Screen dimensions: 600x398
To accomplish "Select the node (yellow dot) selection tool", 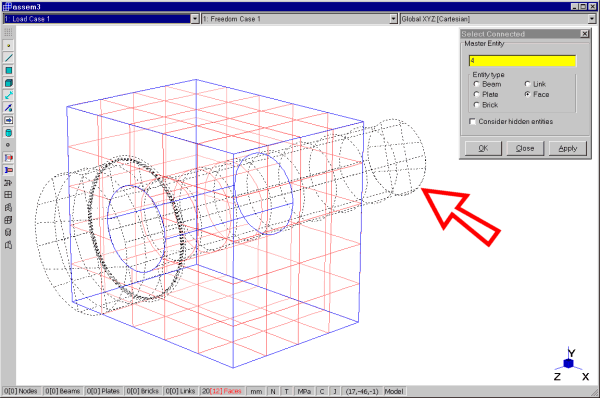I will 8,46.
